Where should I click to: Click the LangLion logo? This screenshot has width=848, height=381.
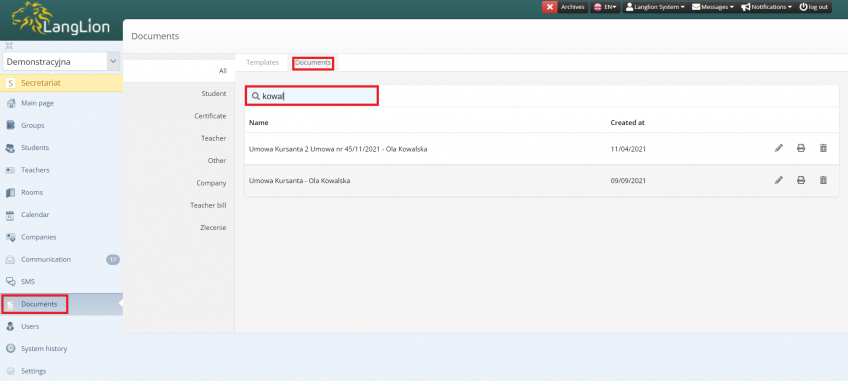62,20
